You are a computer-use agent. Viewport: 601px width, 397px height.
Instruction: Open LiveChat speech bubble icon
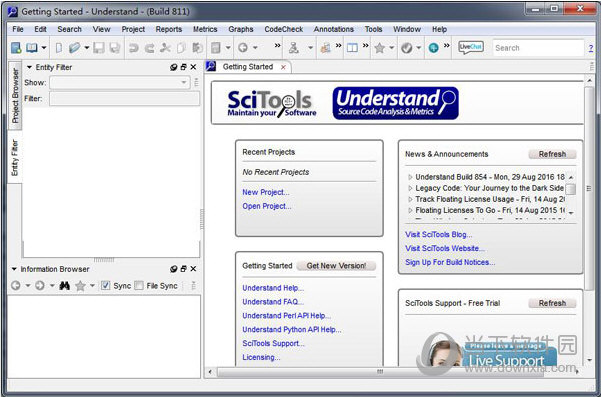471,48
